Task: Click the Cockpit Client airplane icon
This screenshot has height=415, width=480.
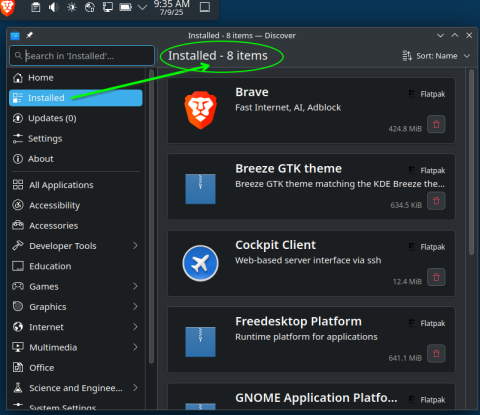Action: pyautogui.click(x=200, y=263)
